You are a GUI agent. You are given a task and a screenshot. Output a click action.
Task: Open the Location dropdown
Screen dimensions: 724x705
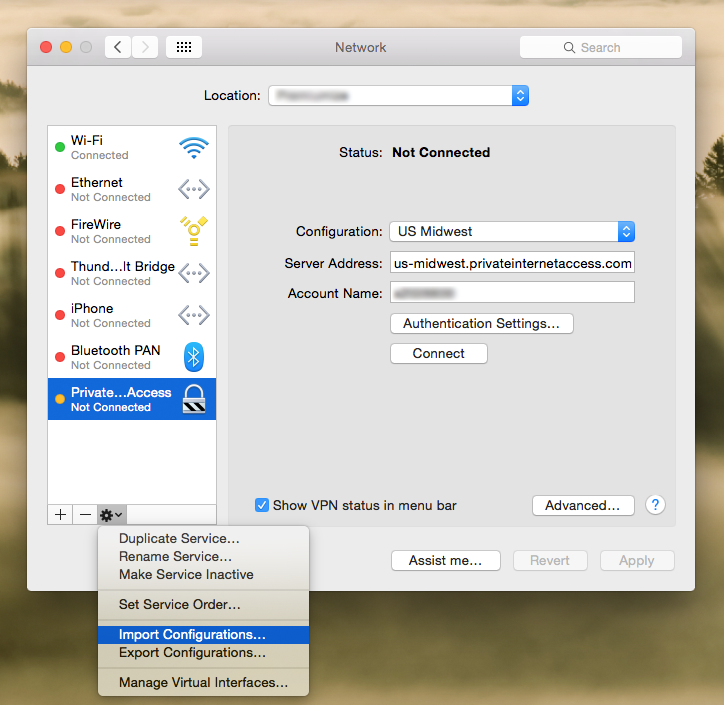(x=398, y=96)
